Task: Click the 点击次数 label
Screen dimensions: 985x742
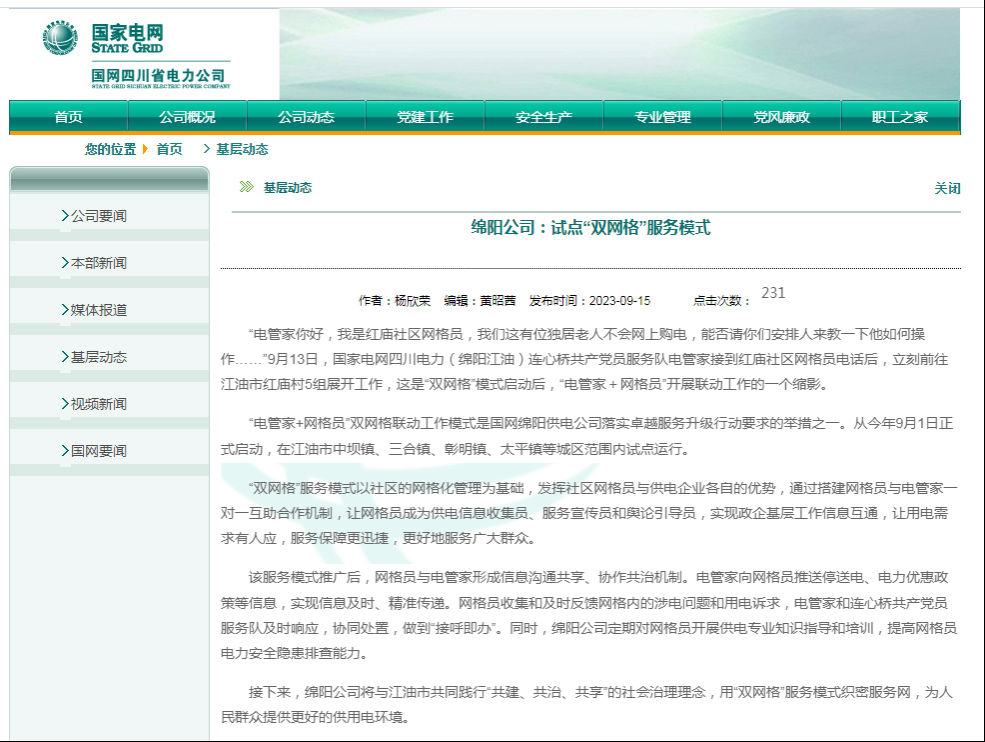Action: pyautogui.click(x=721, y=300)
